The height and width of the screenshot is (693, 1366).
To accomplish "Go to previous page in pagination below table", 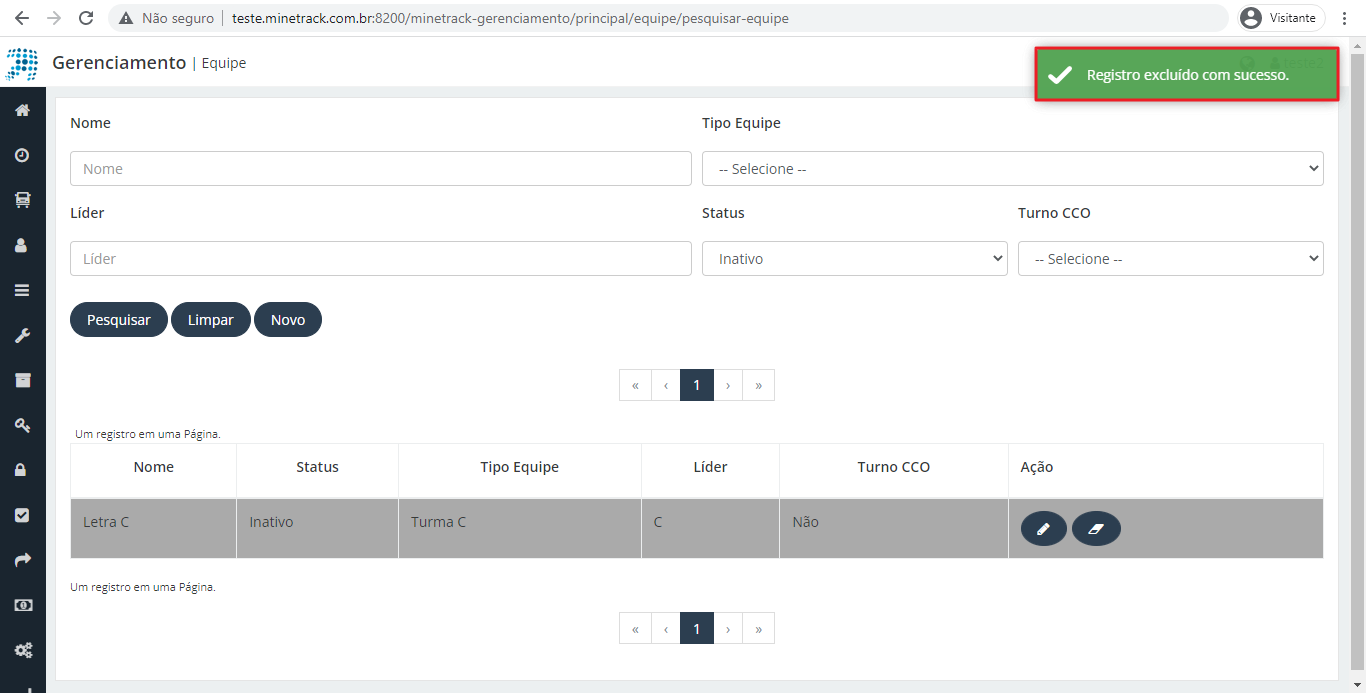I will 666,628.
